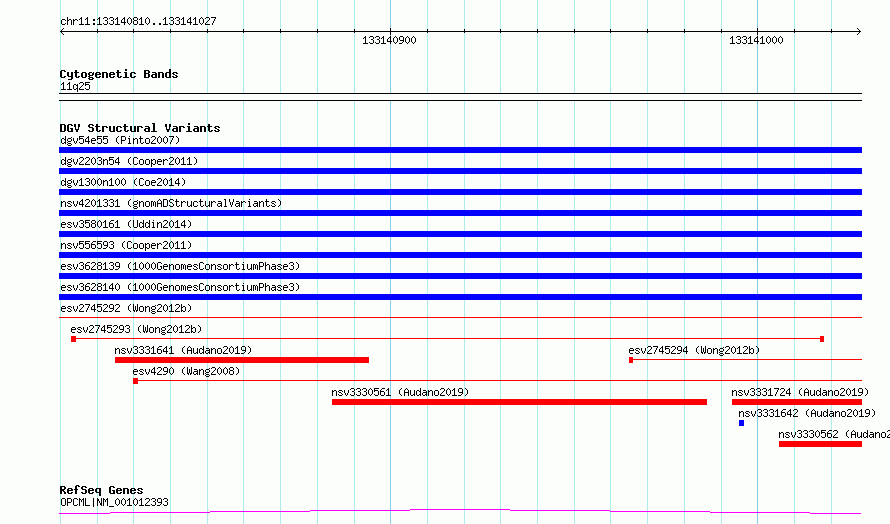Image resolution: width=890 pixels, height=524 pixels.
Task: Open esv3580161 (Uddin2014) variant entry
Action: pos(126,224)
